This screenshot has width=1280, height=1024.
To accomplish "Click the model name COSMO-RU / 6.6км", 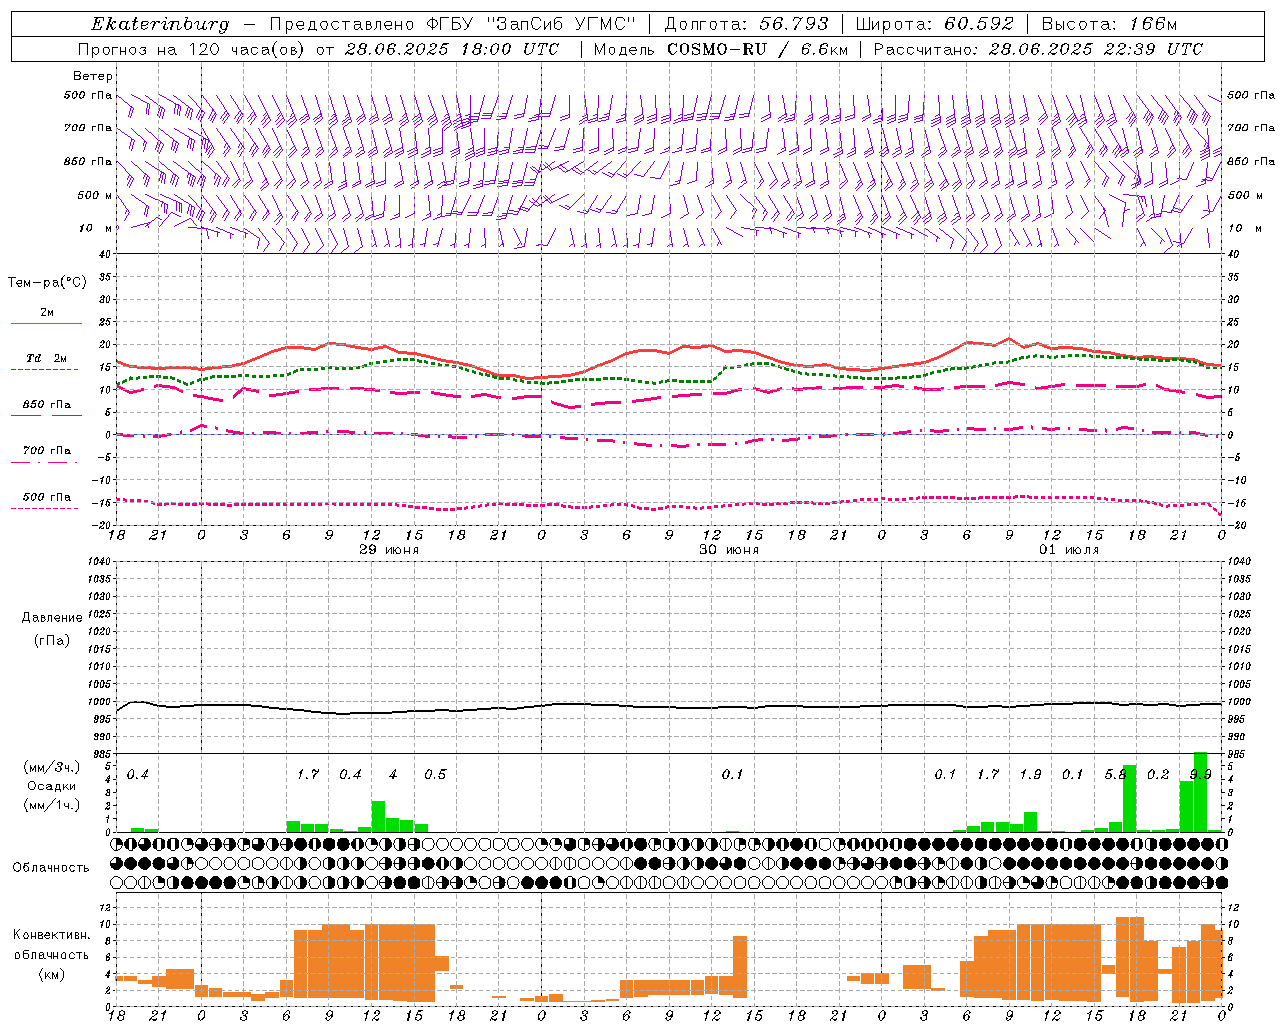I will [756, 49].
